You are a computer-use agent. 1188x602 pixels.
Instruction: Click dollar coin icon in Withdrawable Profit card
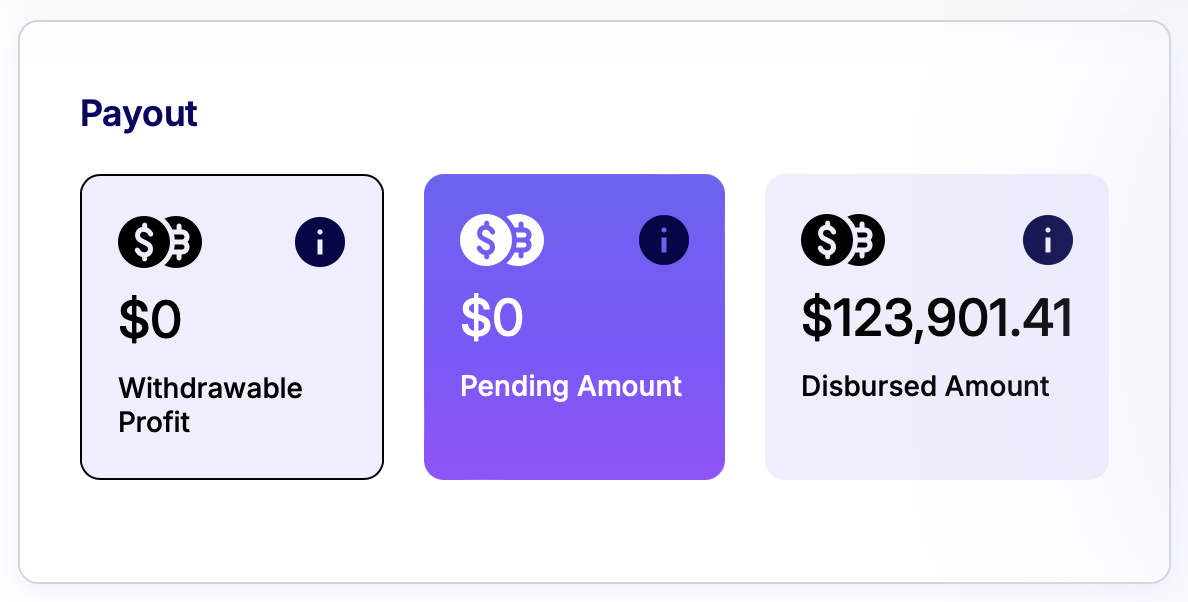pyautogui.click(x=143, y=242)
